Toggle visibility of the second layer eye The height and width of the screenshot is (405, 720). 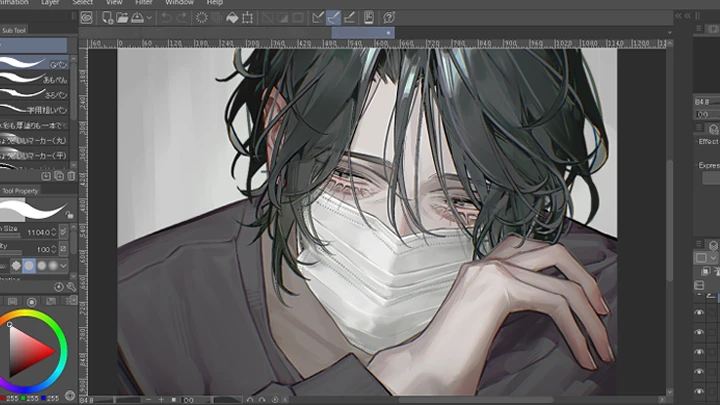pyautogui.click(x=699, y=332)
